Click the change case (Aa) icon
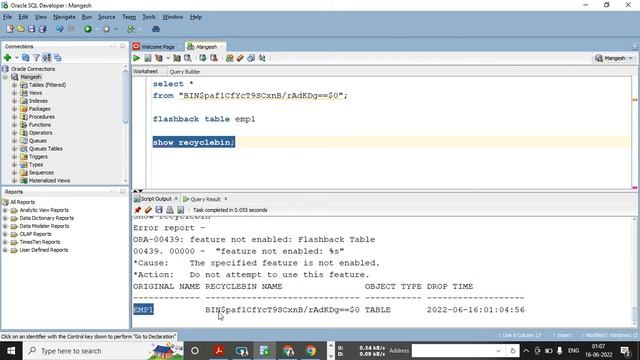 (x=262, y=58)
